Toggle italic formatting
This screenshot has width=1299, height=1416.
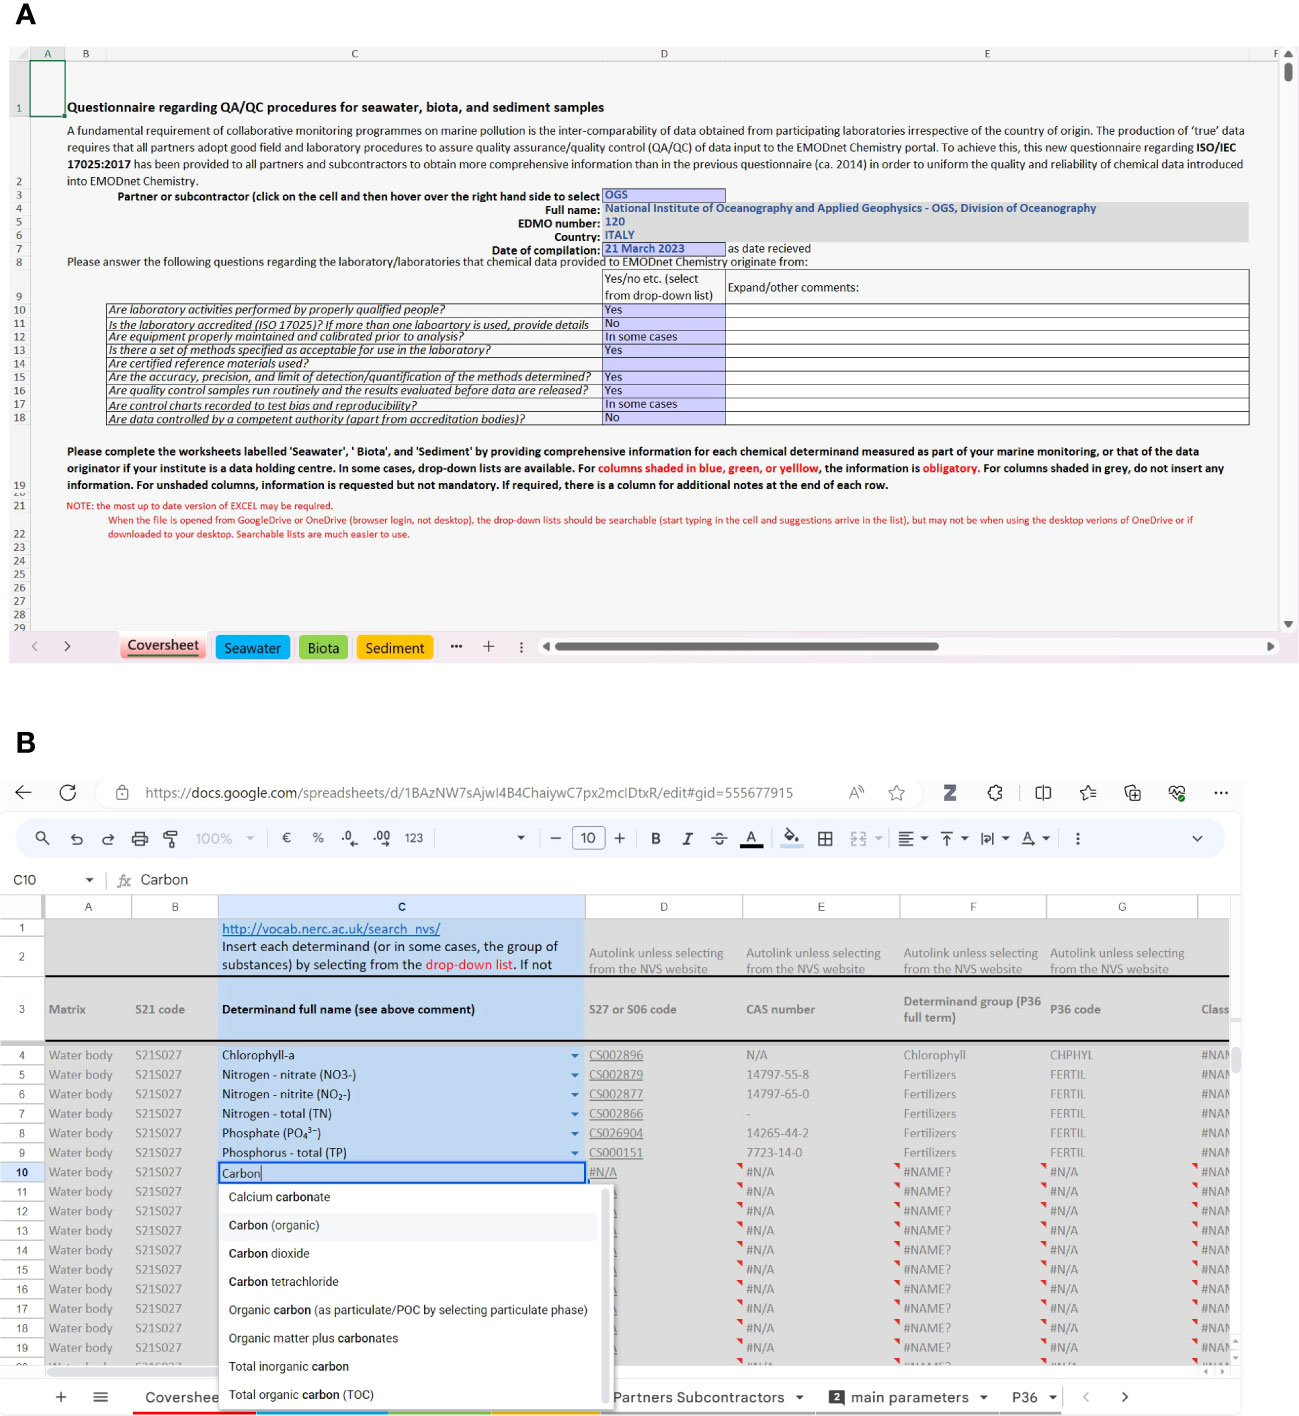coord(687,839)
